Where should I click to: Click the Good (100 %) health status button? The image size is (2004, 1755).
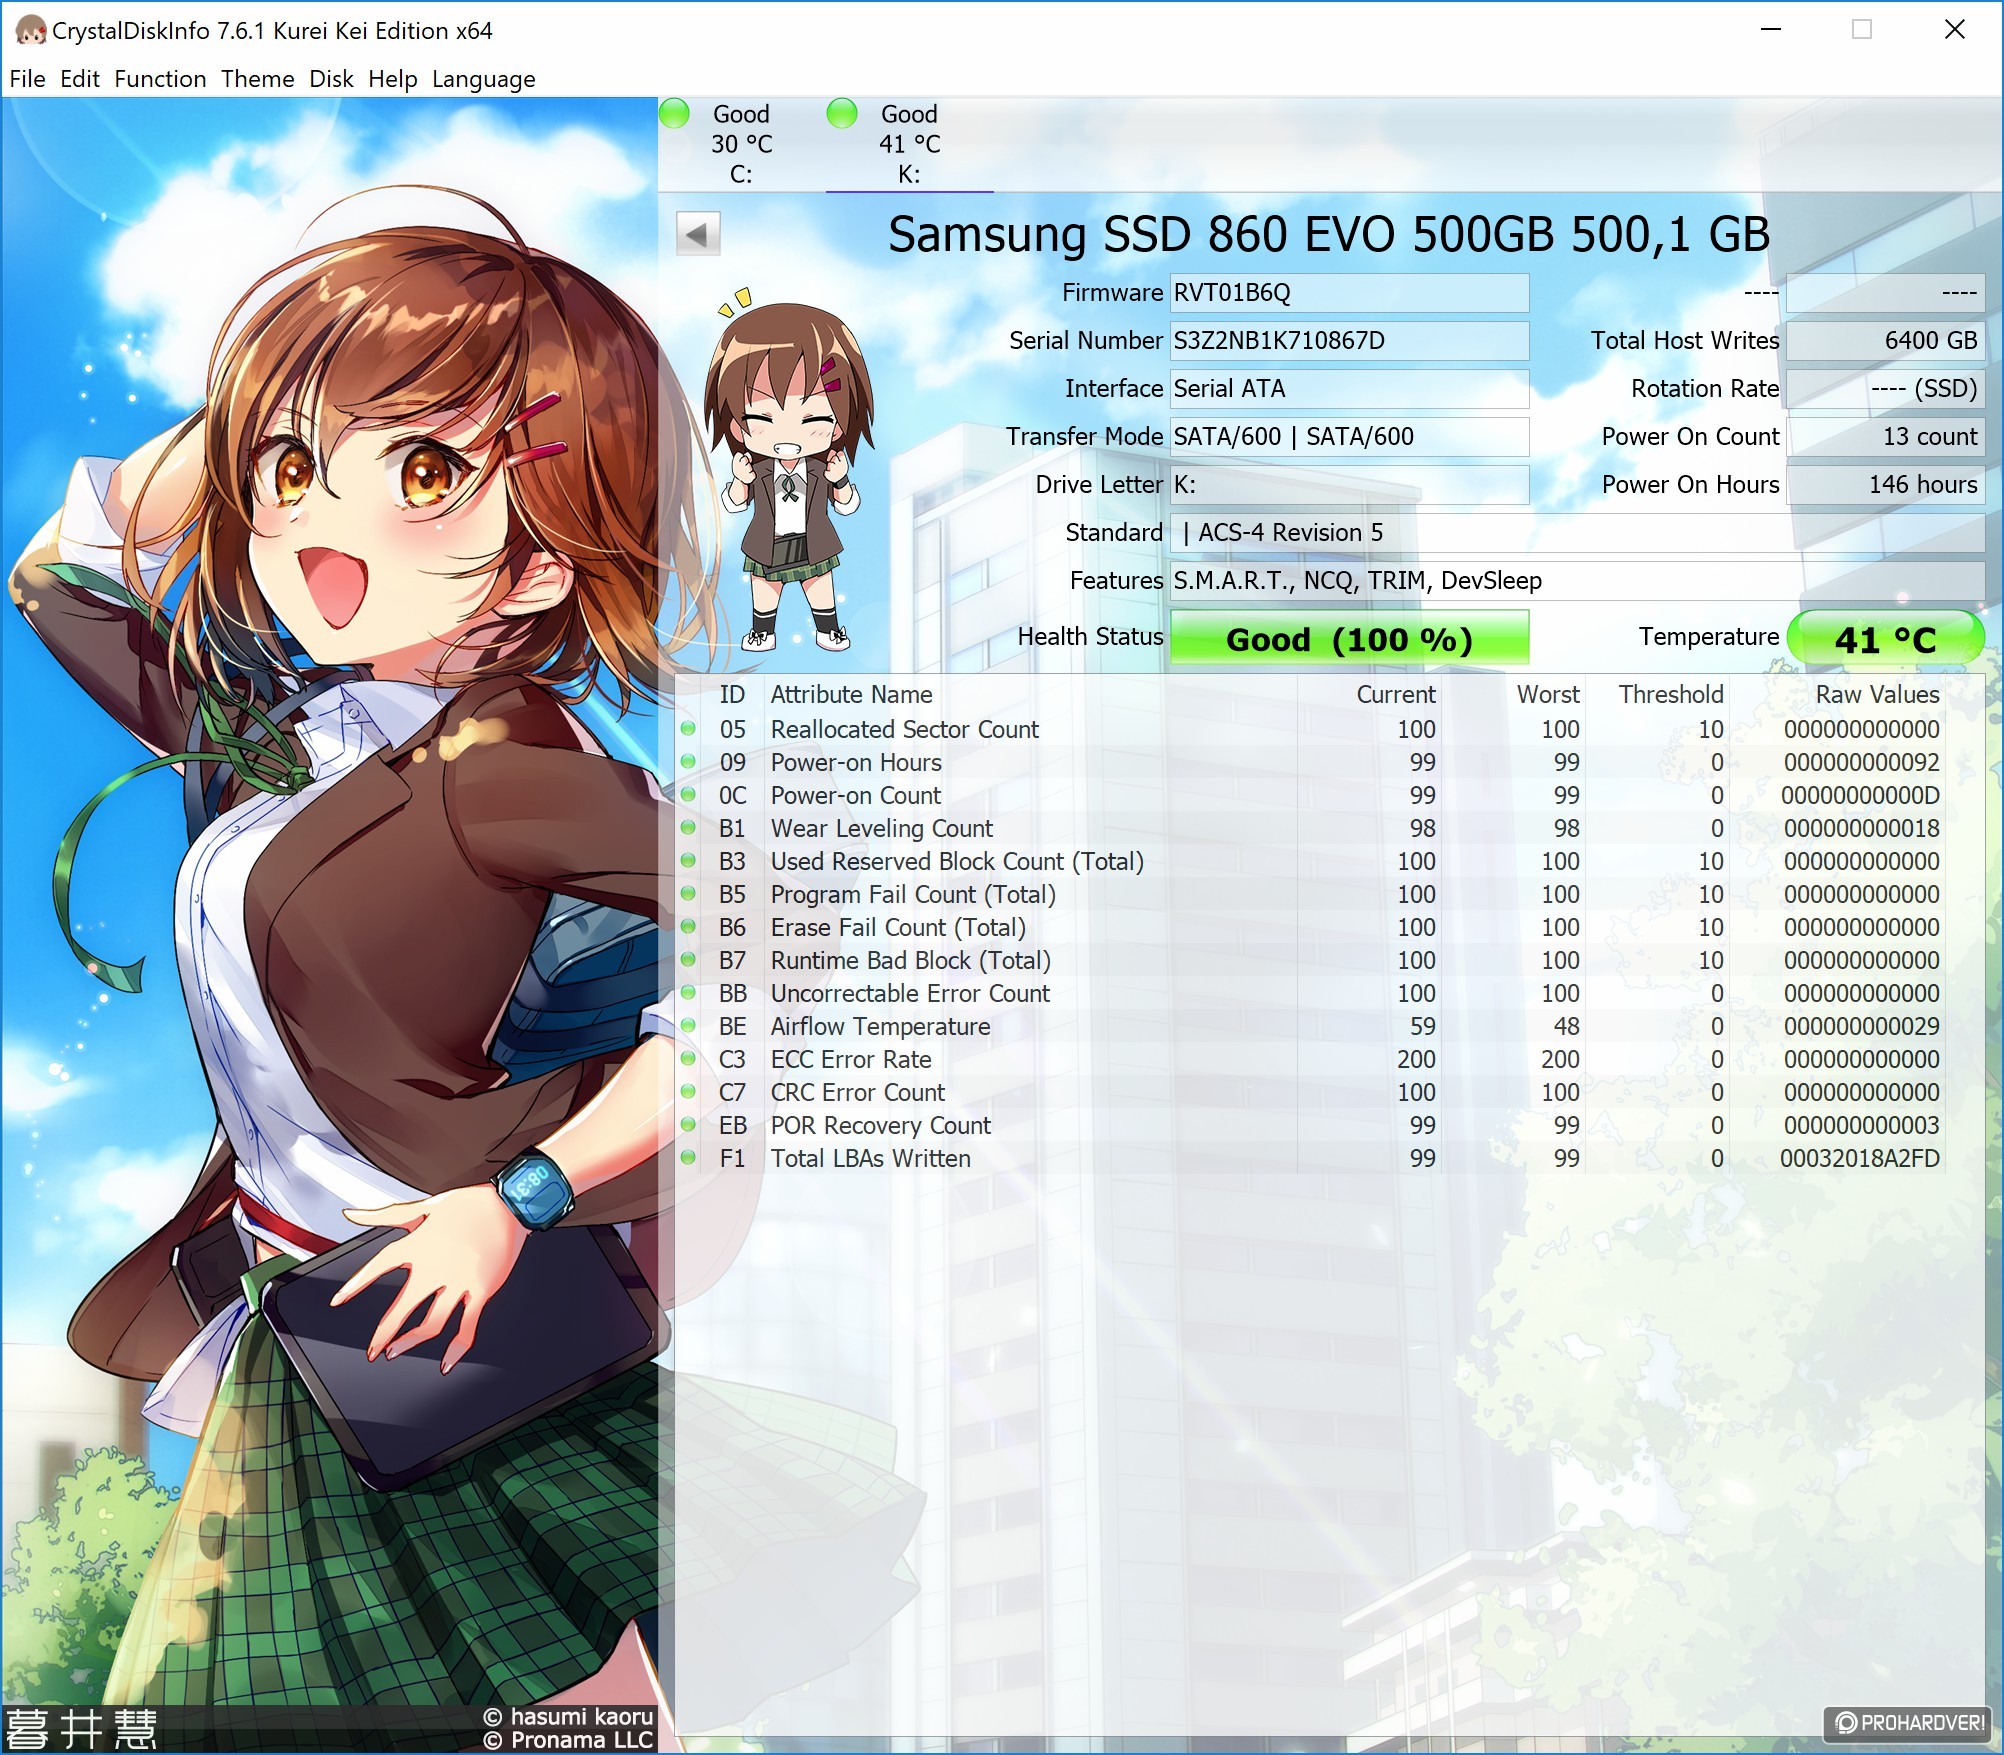(x=1349, y=638)
